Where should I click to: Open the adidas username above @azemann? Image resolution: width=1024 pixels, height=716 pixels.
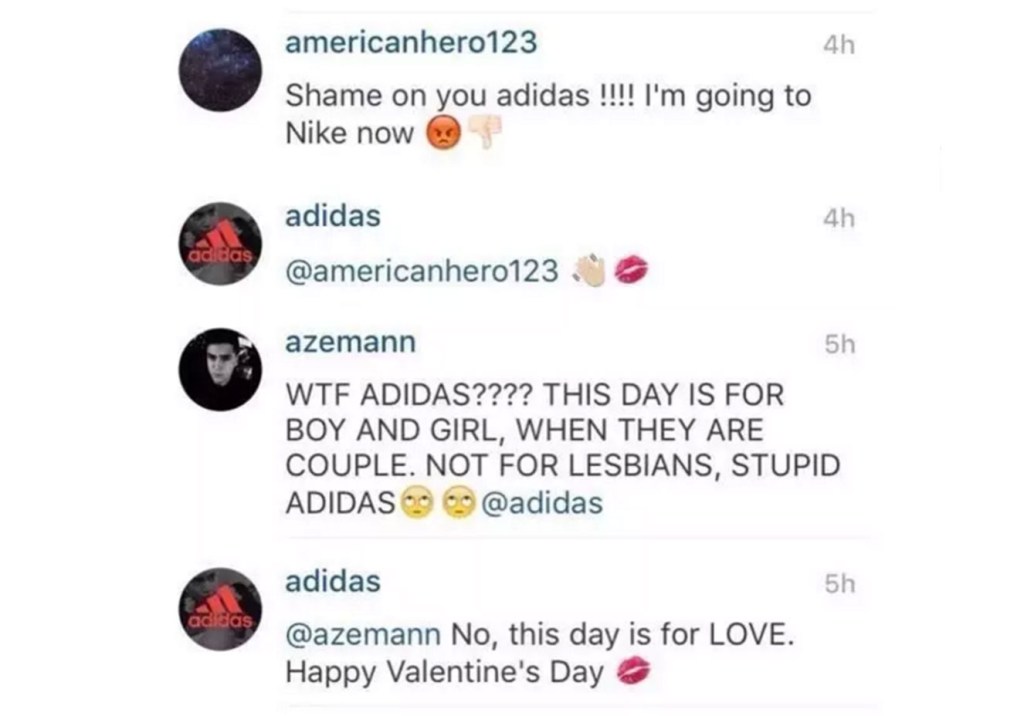click(332, 581)
